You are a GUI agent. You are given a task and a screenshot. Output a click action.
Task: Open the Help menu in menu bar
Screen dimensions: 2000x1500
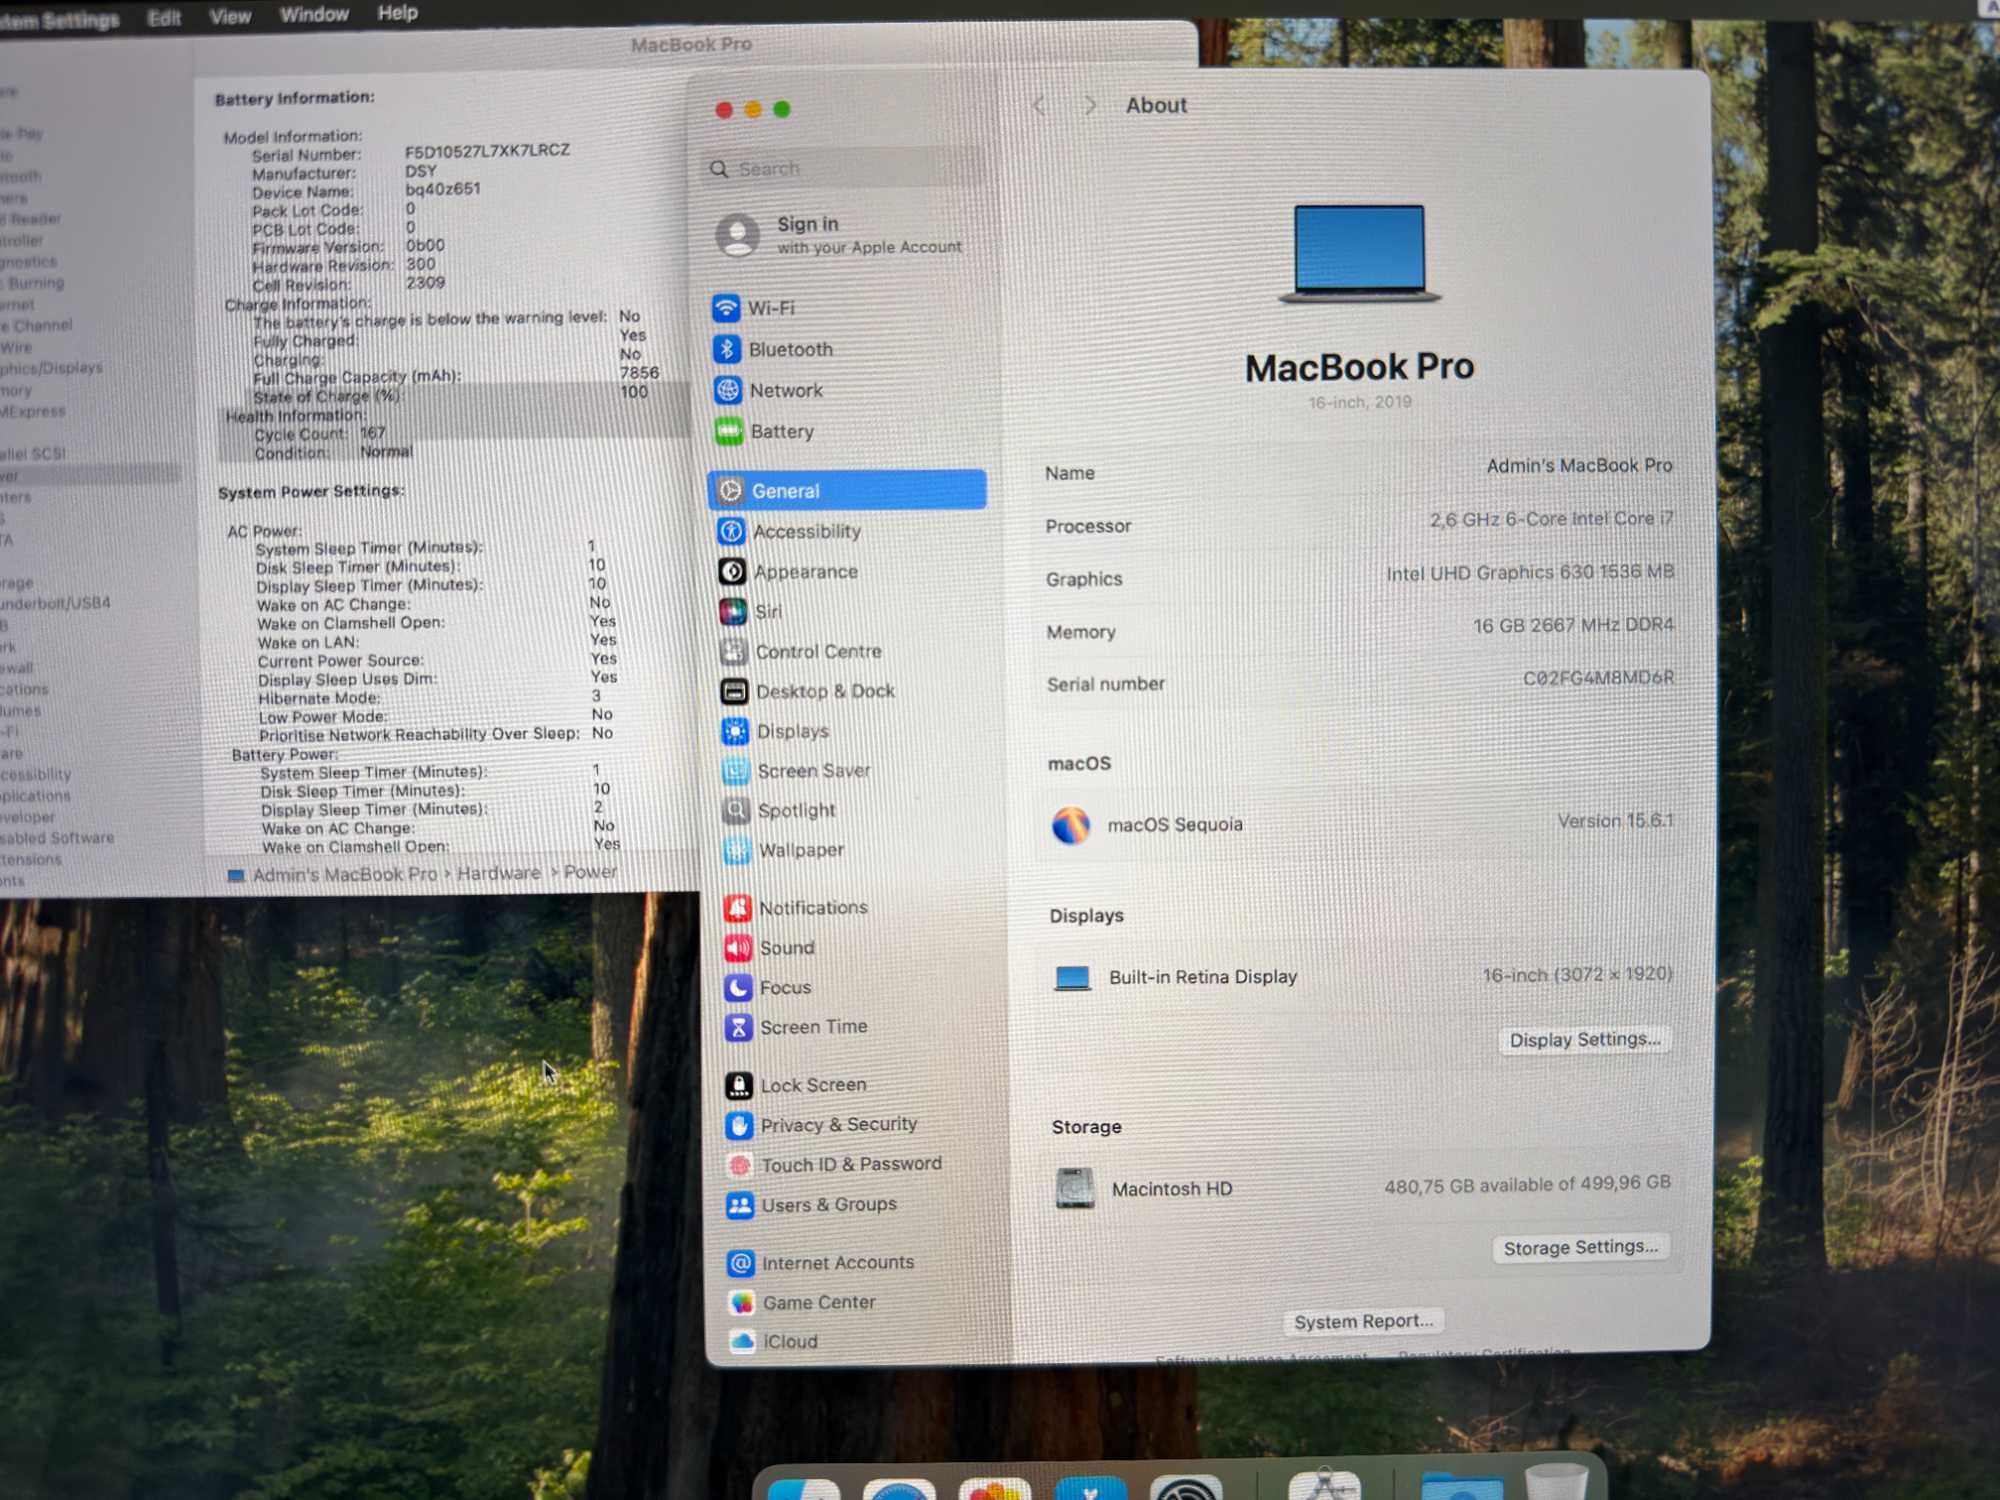coord(397,13)
